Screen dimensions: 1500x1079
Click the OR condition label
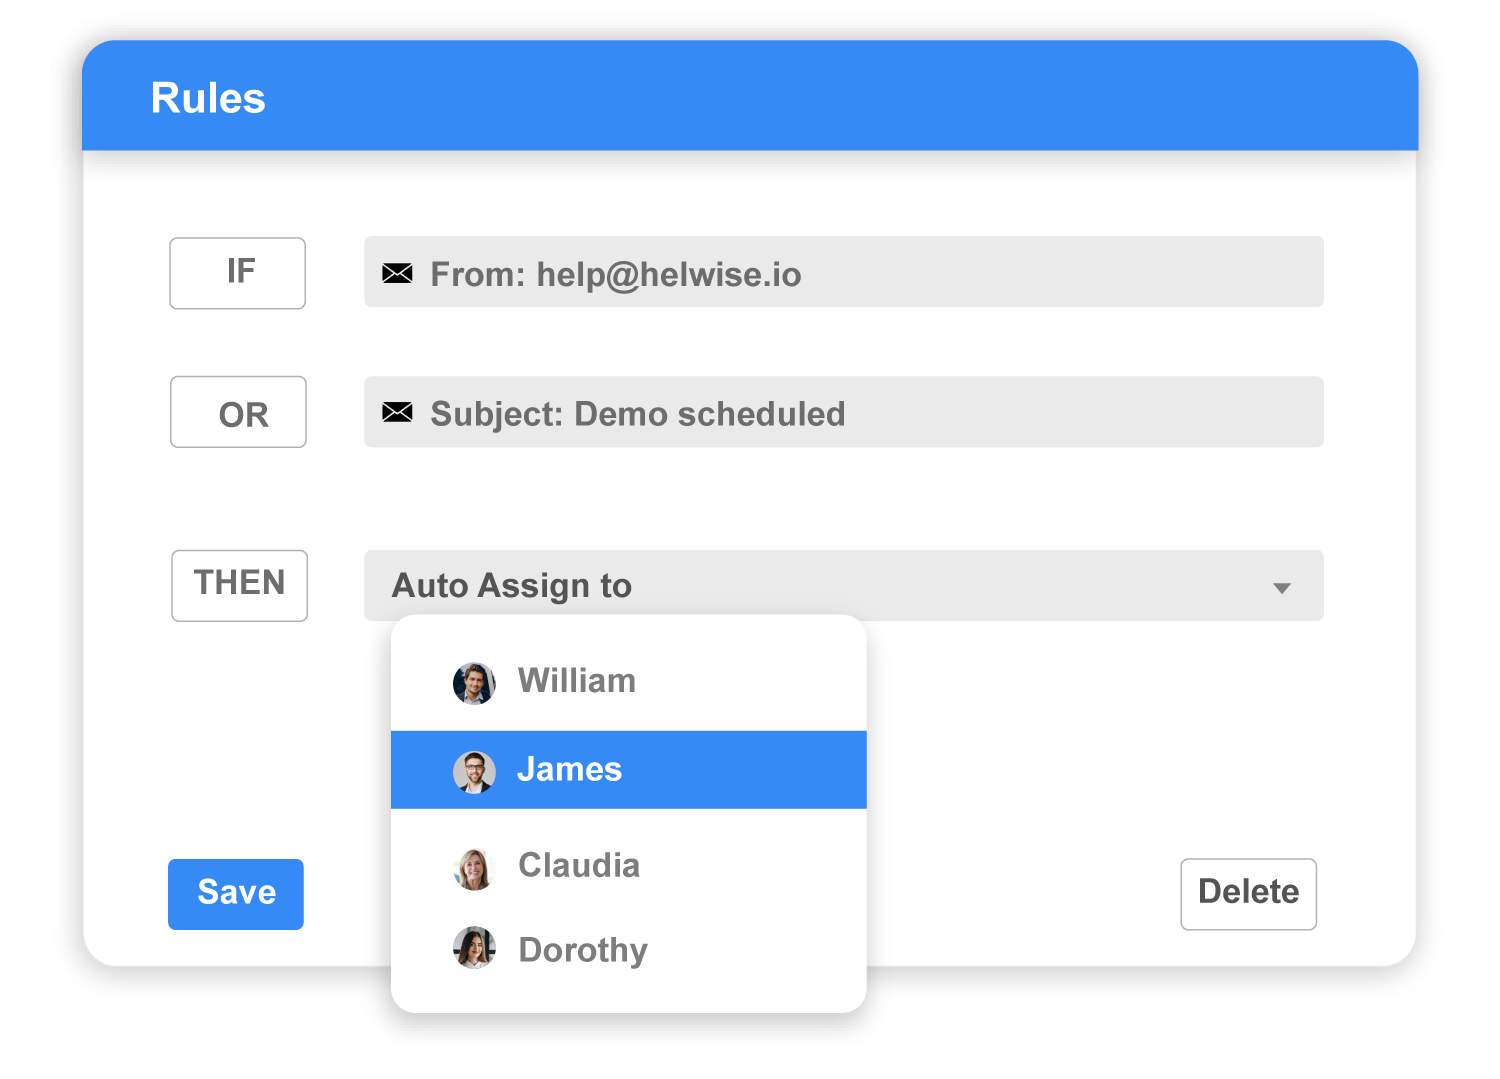point(238,411)
